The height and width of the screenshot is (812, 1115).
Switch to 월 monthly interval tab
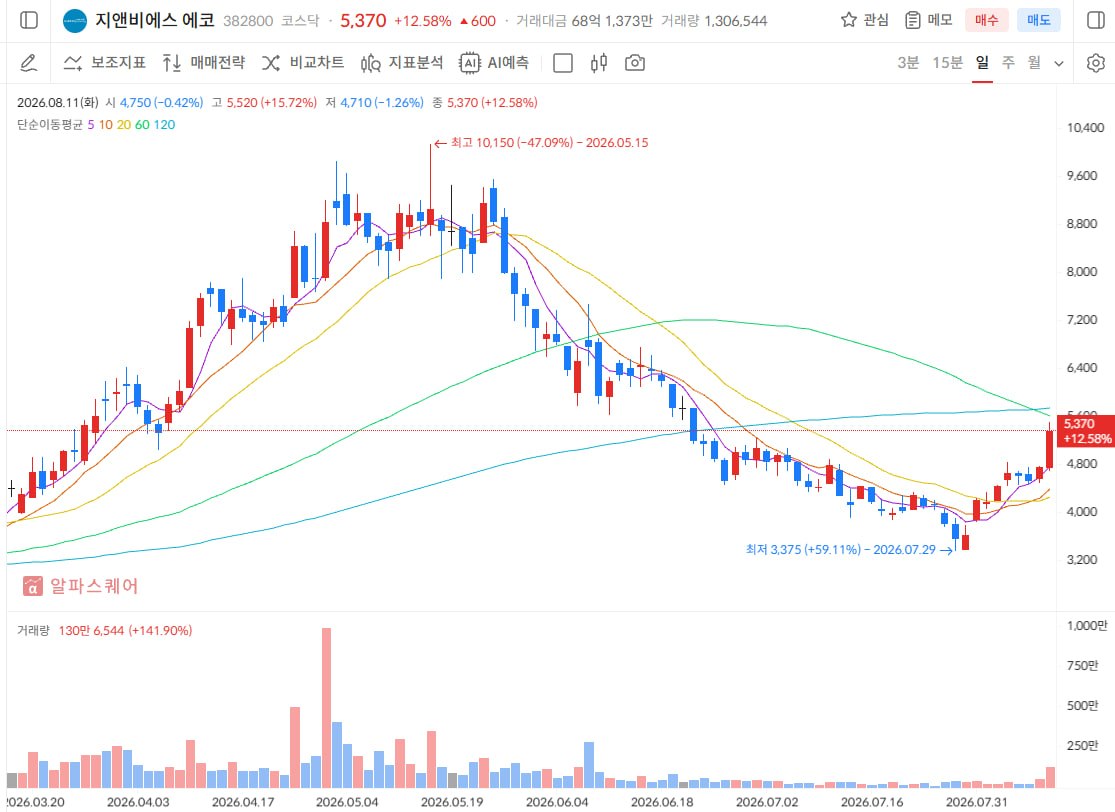[x=1034, y=63]
